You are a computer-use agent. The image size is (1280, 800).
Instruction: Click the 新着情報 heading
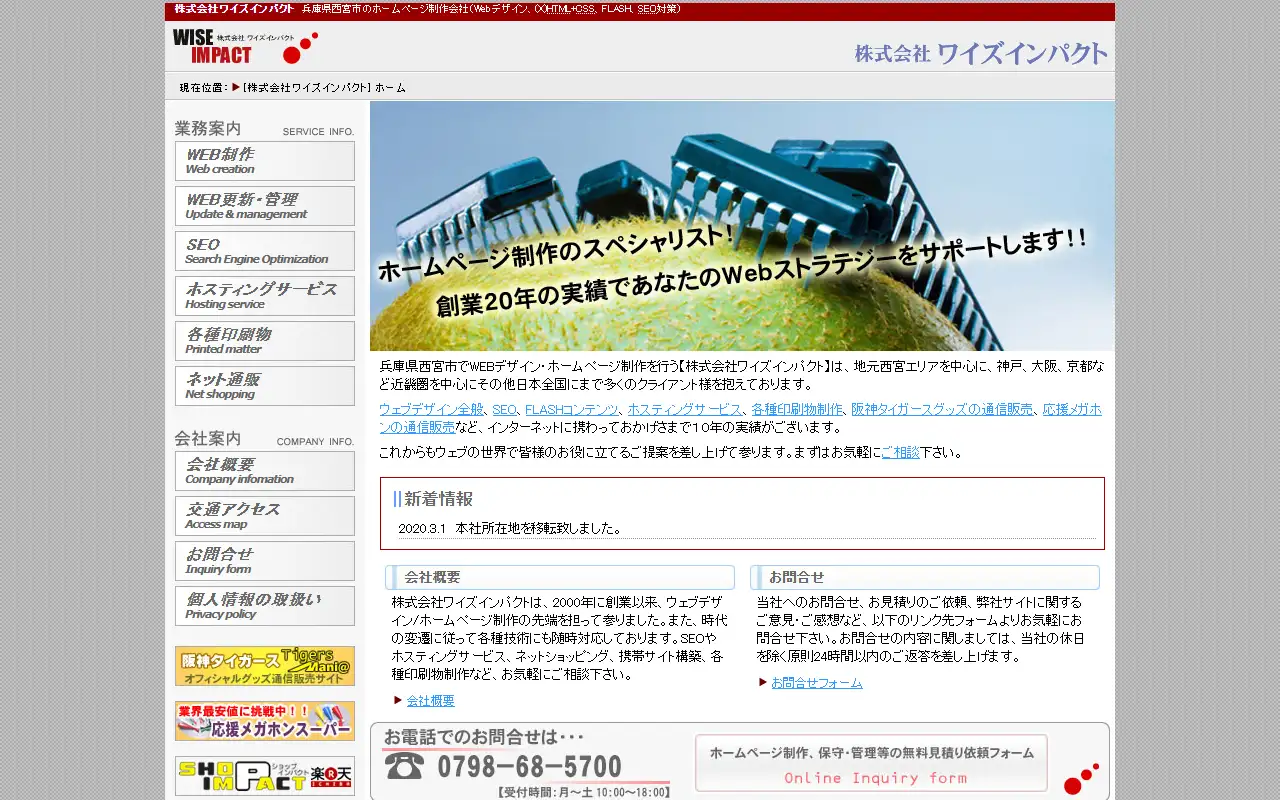[x=438, y=499]
